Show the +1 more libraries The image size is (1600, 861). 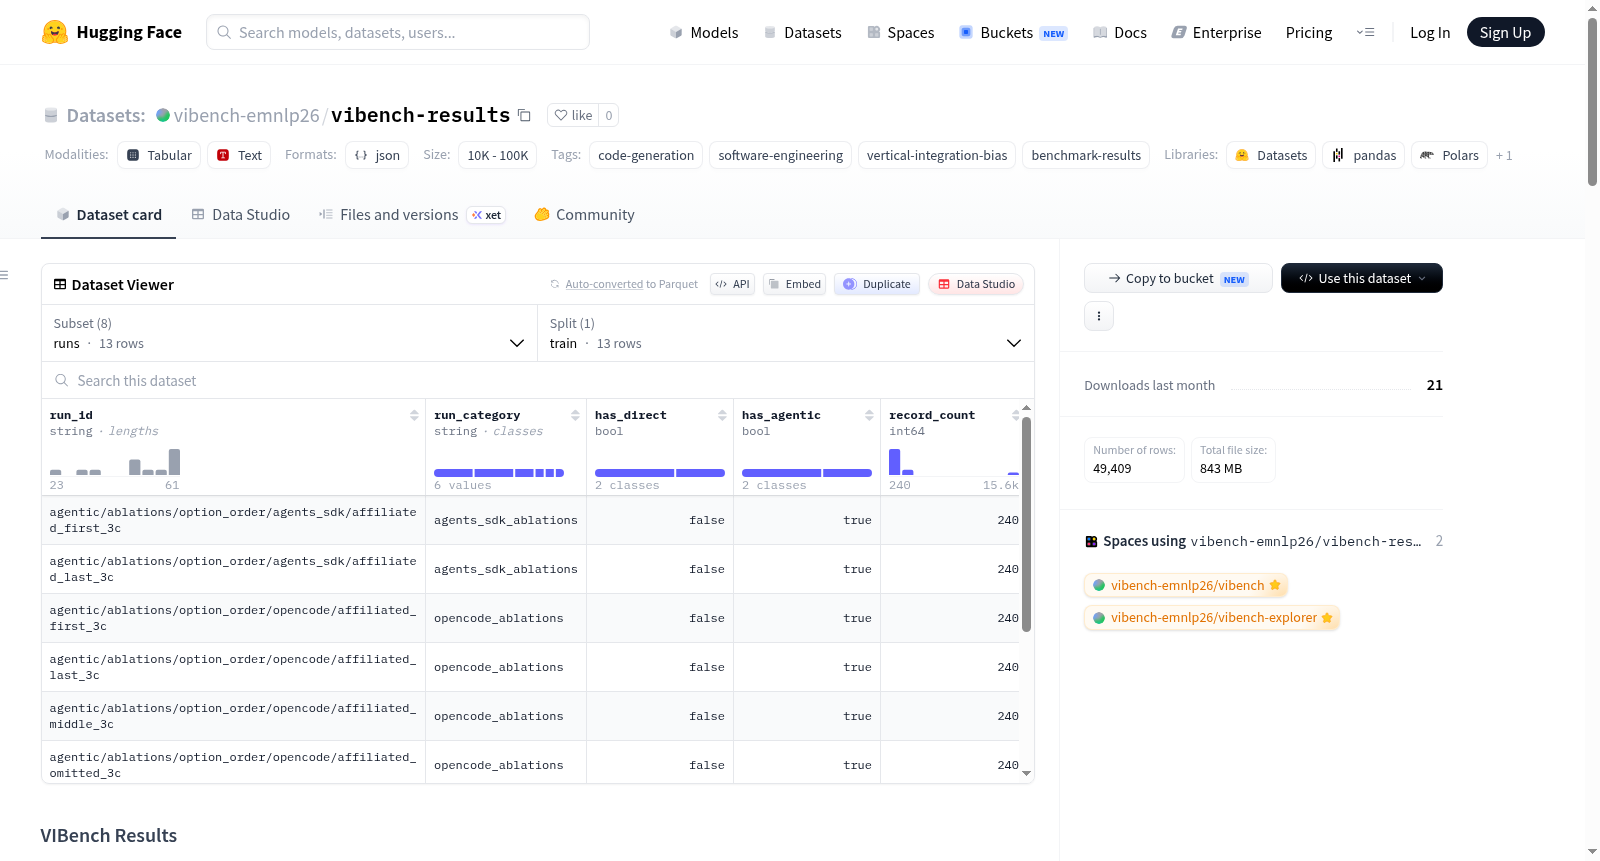click(1504, 156)
